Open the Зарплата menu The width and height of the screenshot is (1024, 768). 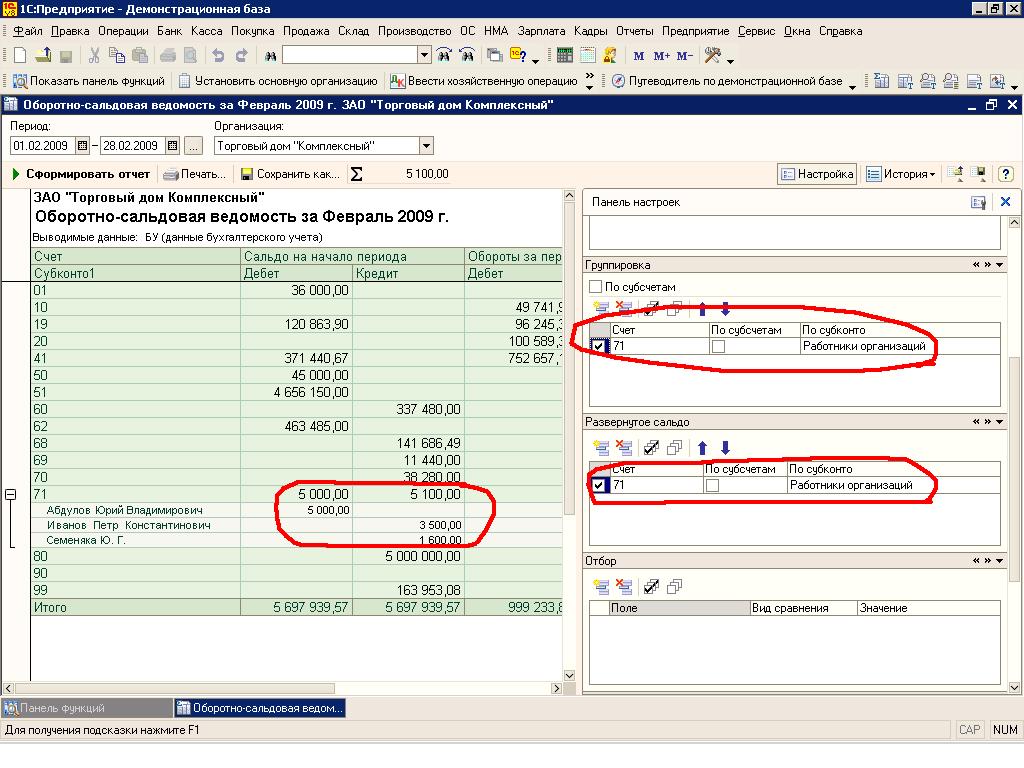tap(541, 31)
